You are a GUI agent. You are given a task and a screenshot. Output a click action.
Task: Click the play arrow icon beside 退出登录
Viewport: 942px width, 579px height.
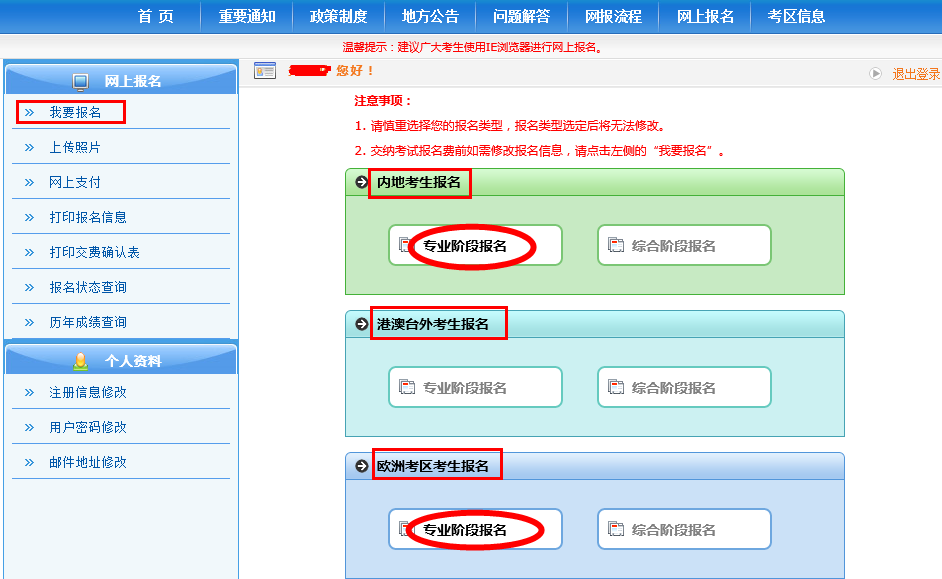(x=876, y=73)
